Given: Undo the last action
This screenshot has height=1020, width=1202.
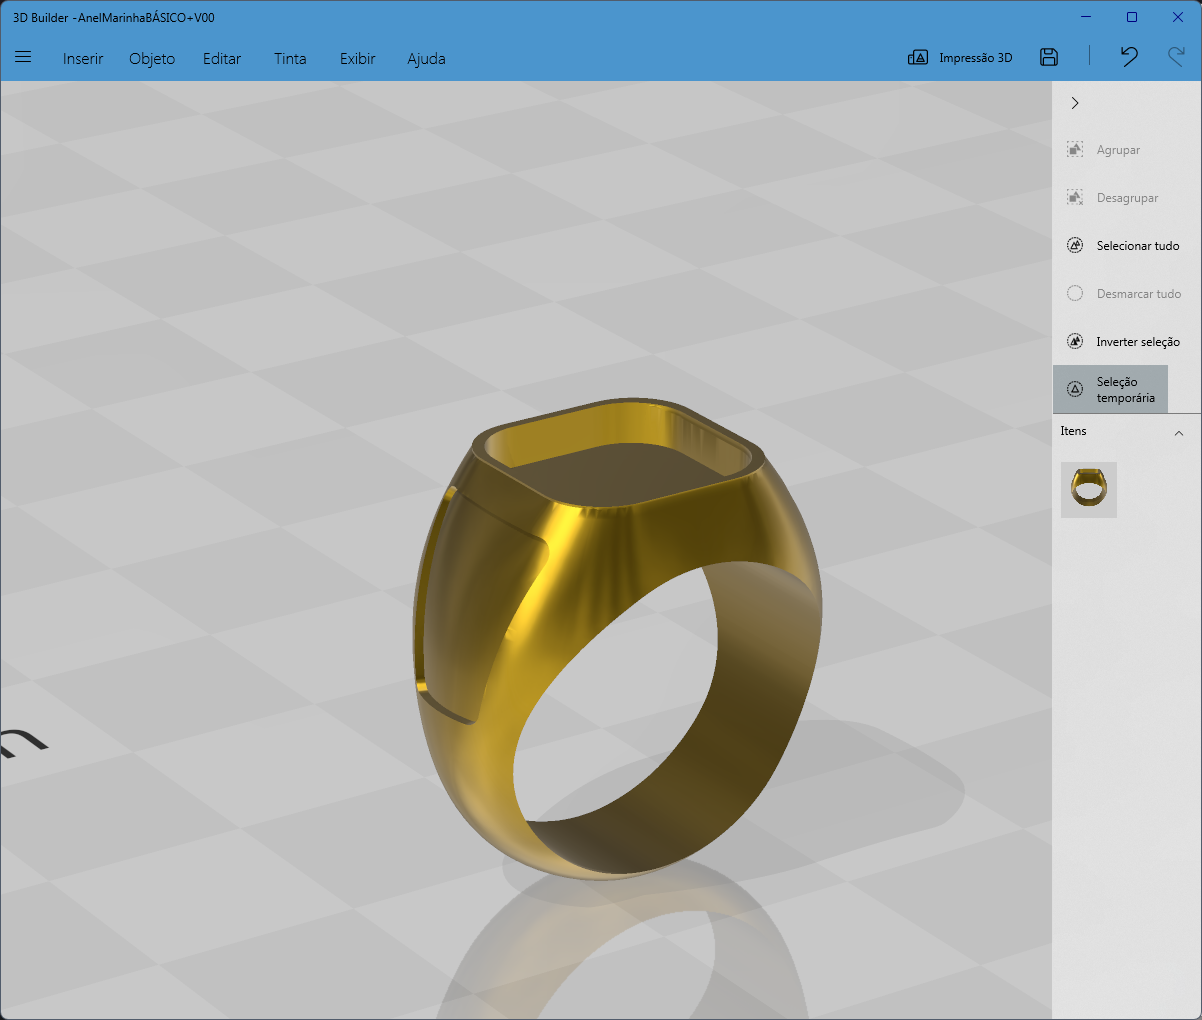Looking at the screenshot, I should tap(1128, 57).
